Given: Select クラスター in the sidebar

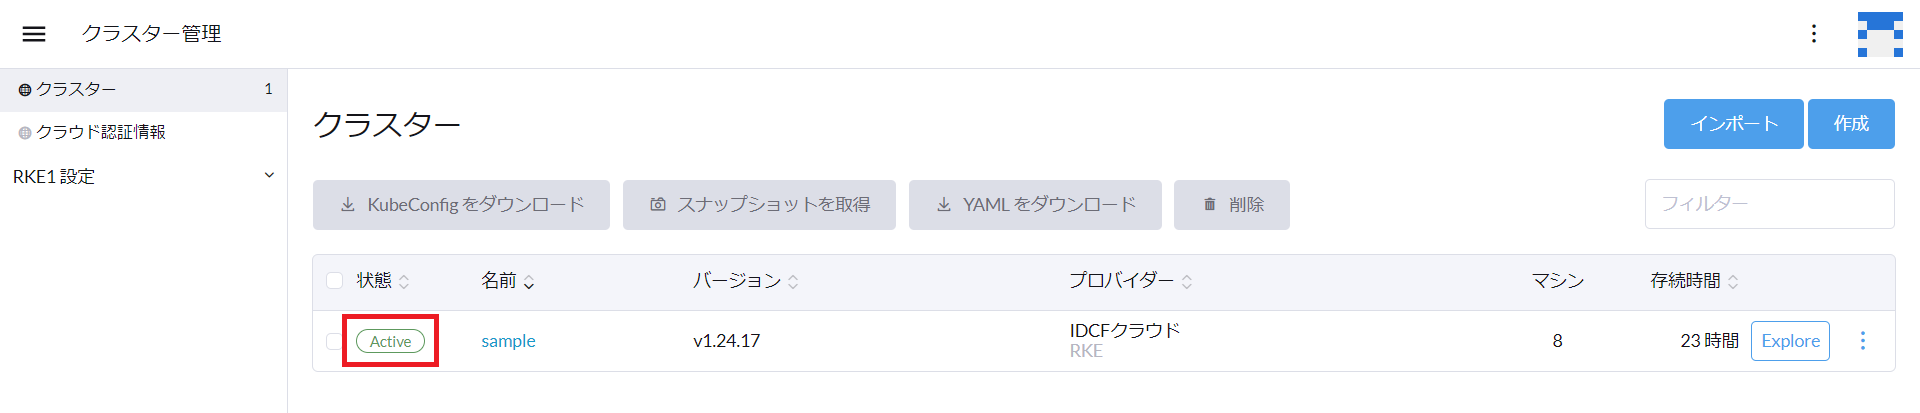Looking at the screenshot, I should point(143,90).
